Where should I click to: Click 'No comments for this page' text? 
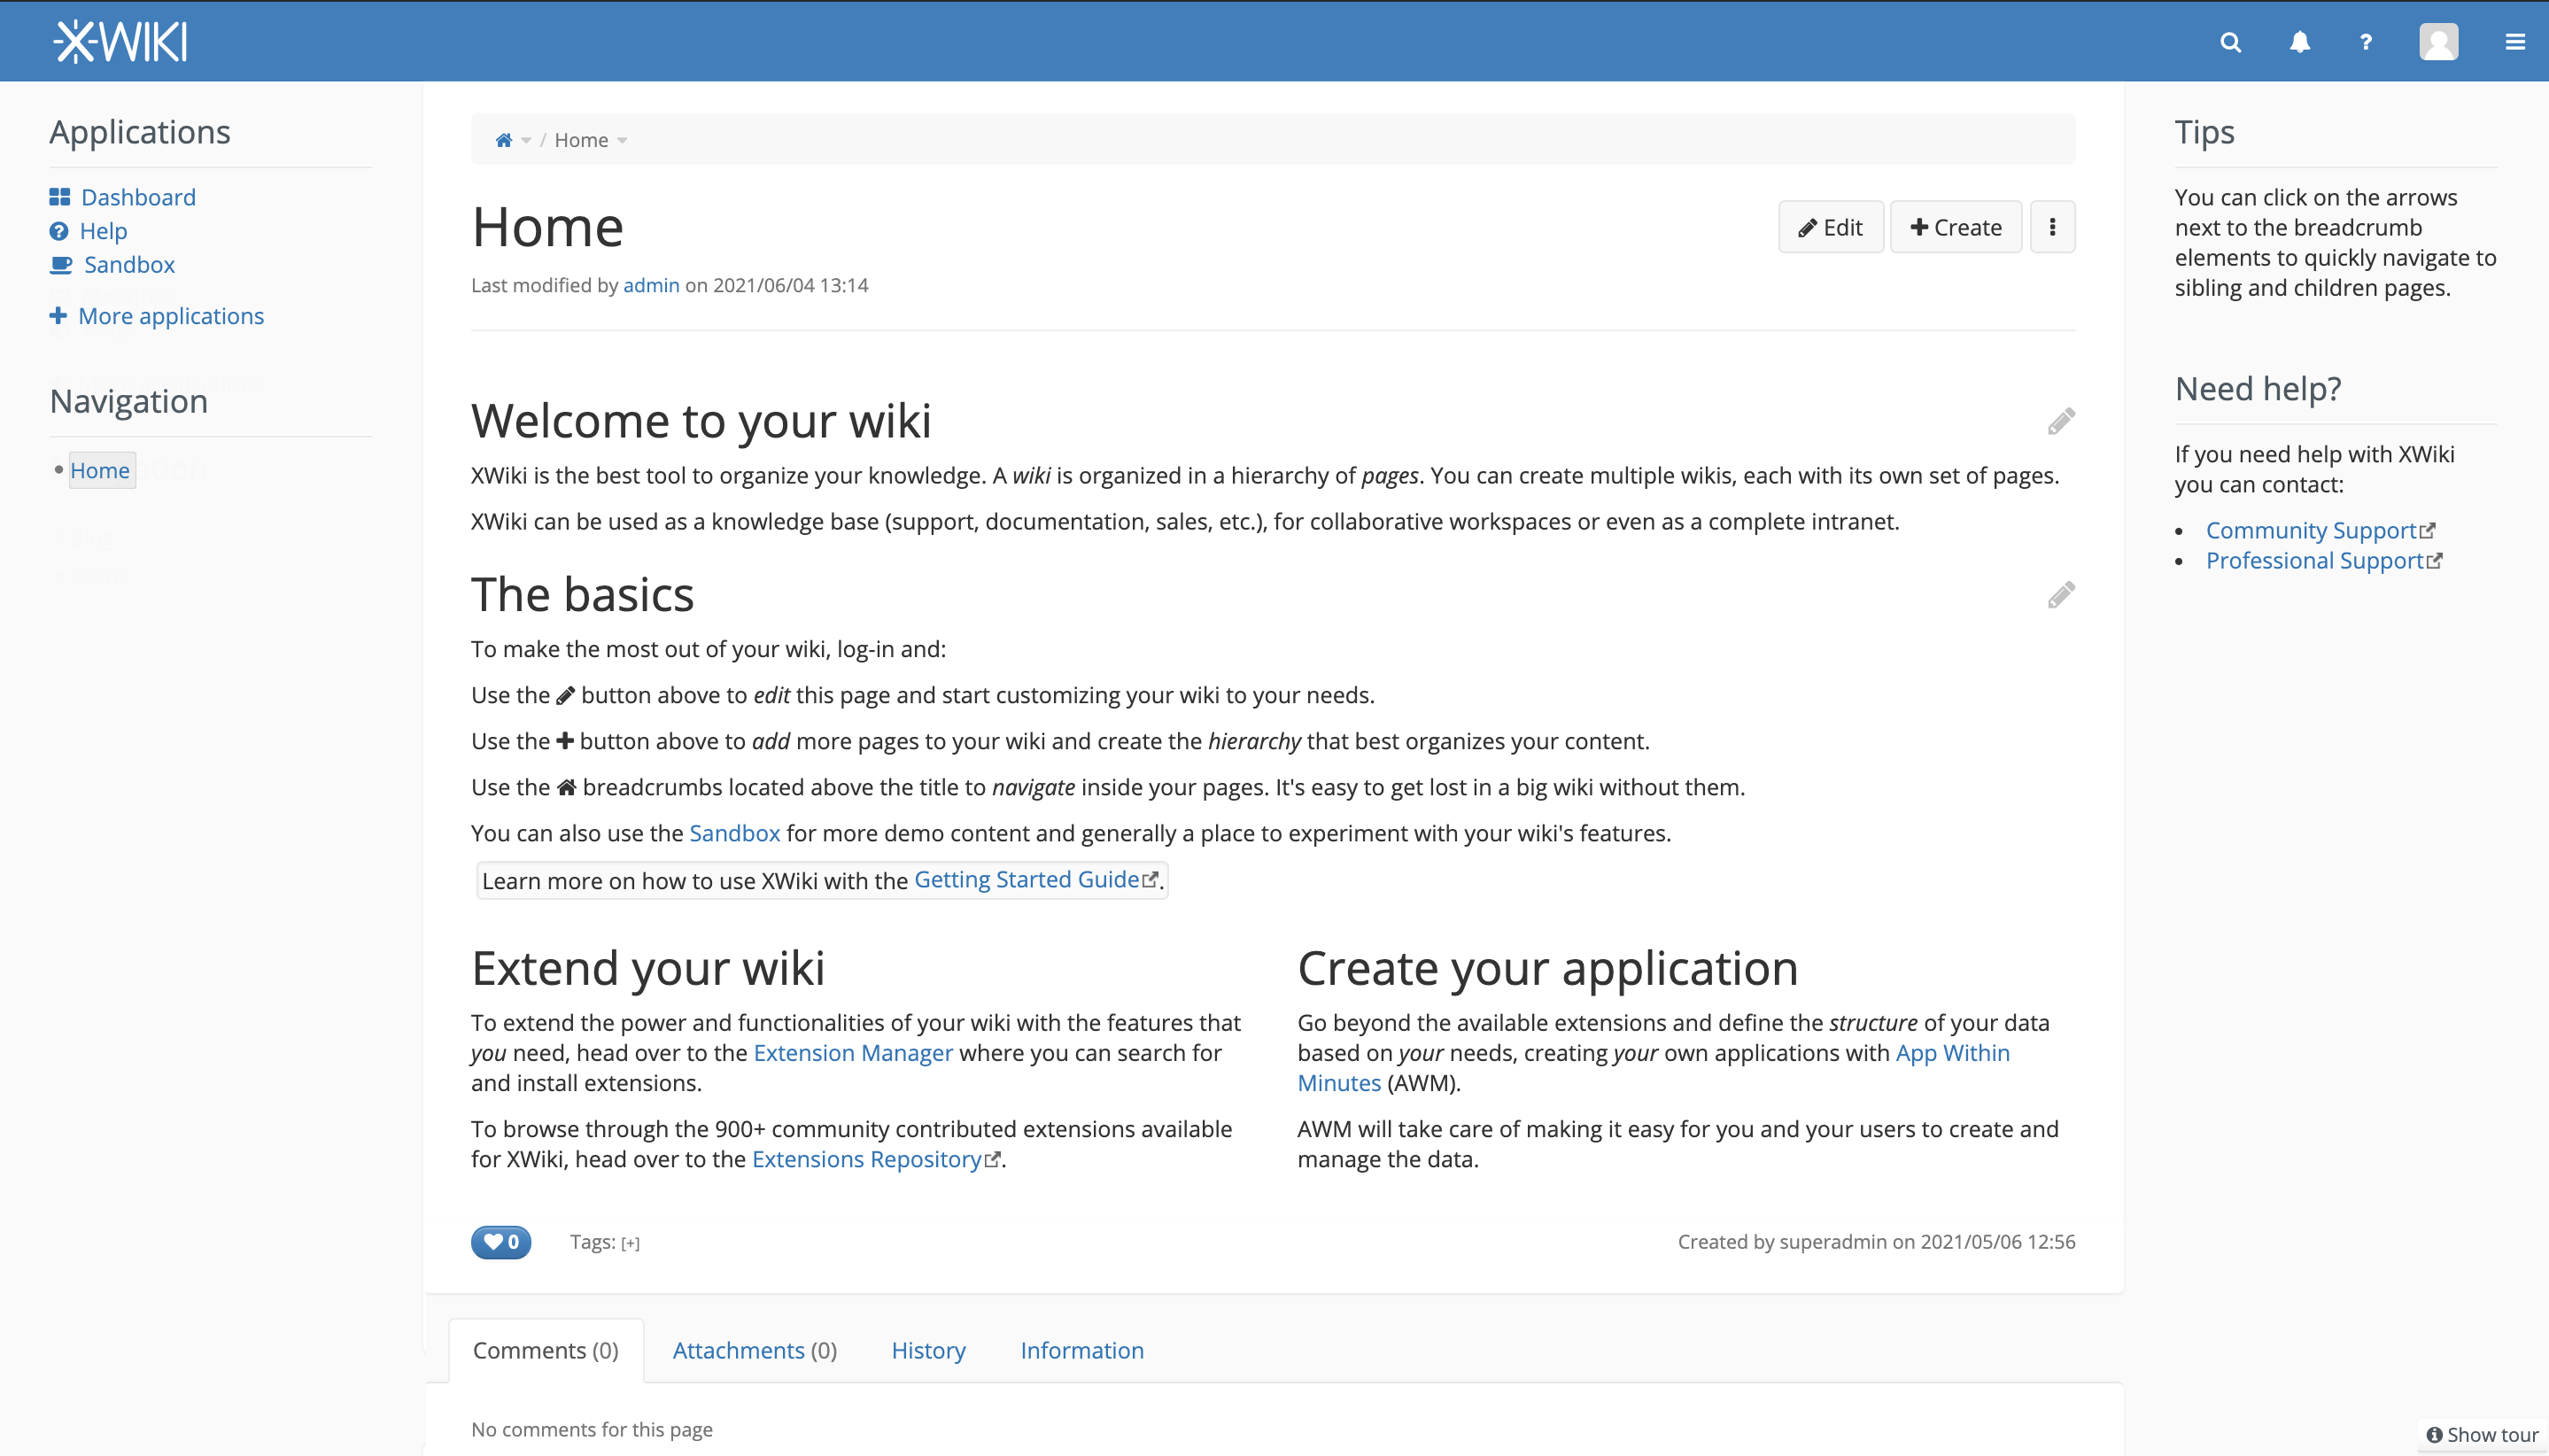592,1430
